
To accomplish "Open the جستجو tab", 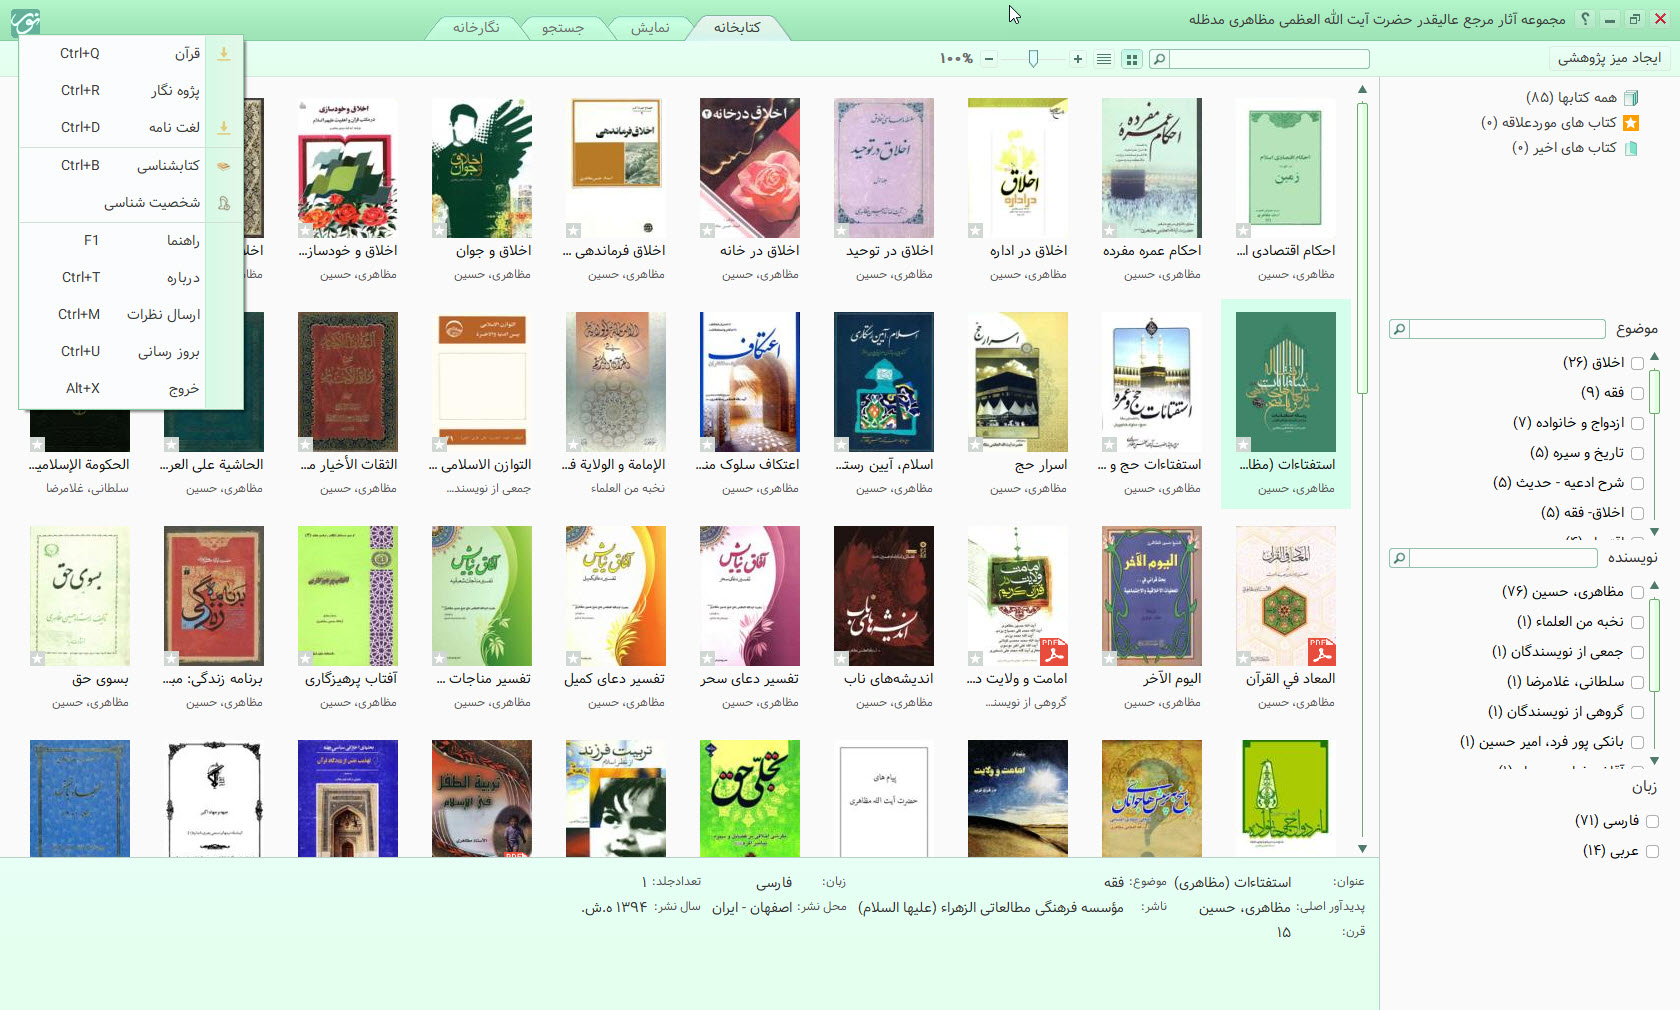I will click(x=563, y=28).
